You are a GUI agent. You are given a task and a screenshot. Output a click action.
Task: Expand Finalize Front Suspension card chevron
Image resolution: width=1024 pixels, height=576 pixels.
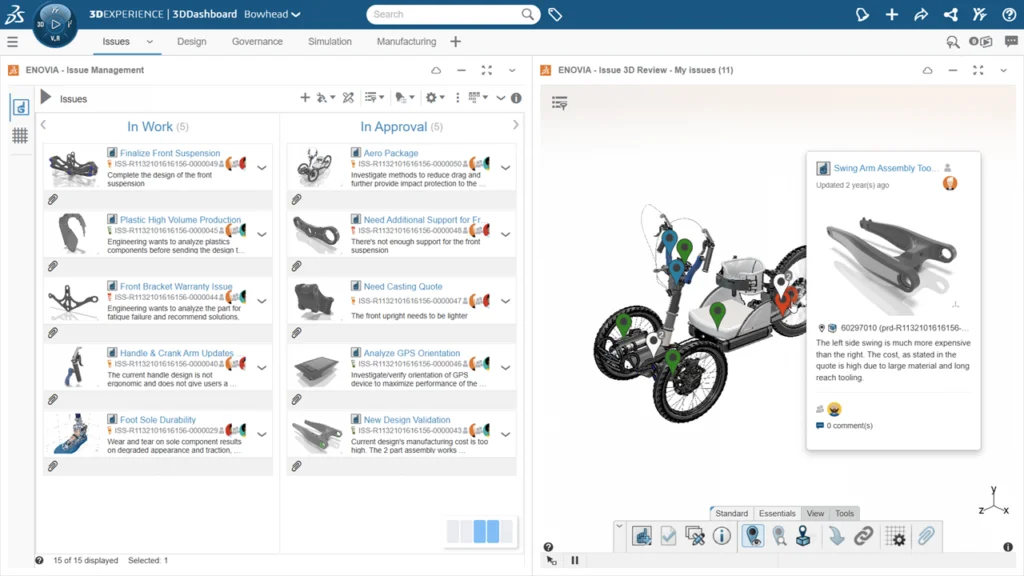[262, 168]
